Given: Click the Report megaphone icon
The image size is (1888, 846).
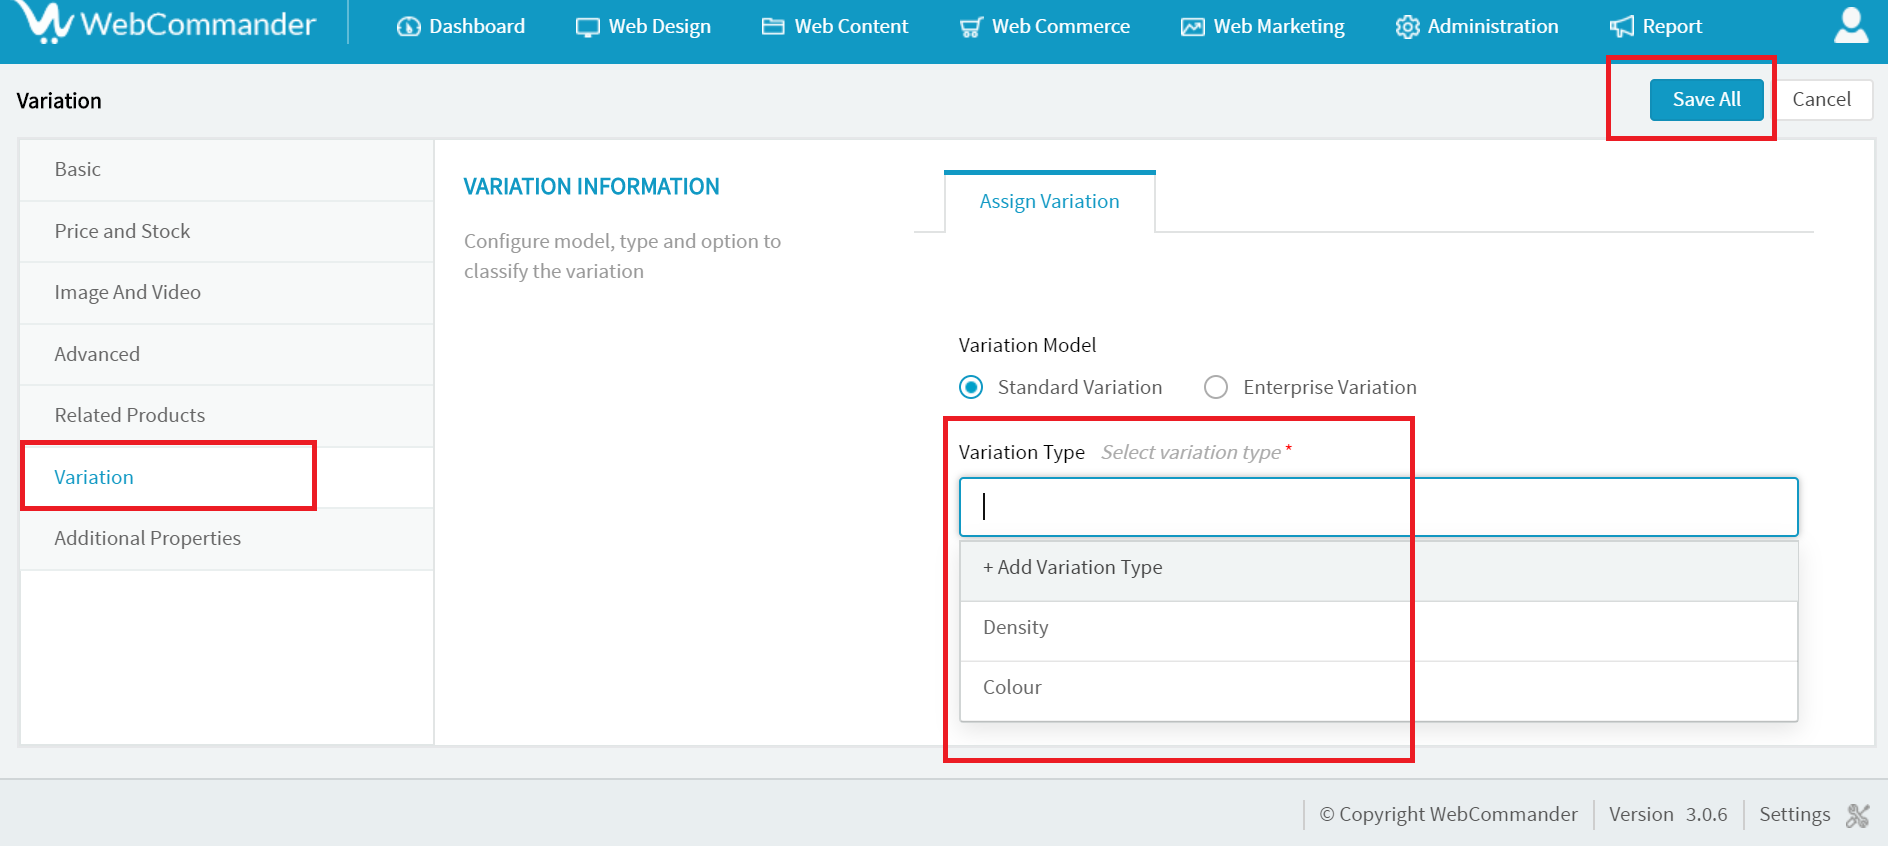Looking at the screenshot, I should 1621,27.
